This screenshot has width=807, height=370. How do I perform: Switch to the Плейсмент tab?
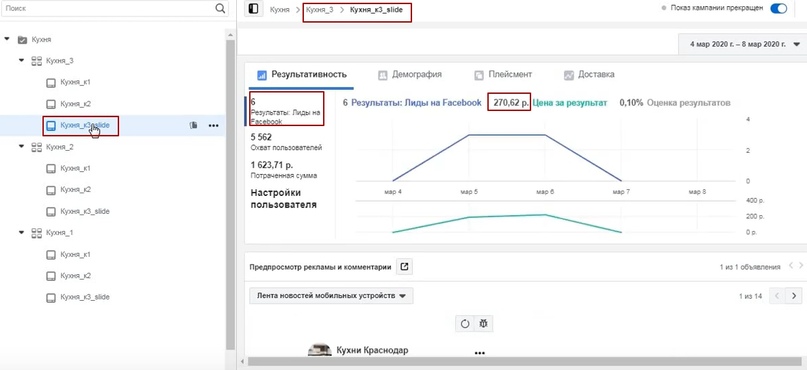click(x=503, y=75)
